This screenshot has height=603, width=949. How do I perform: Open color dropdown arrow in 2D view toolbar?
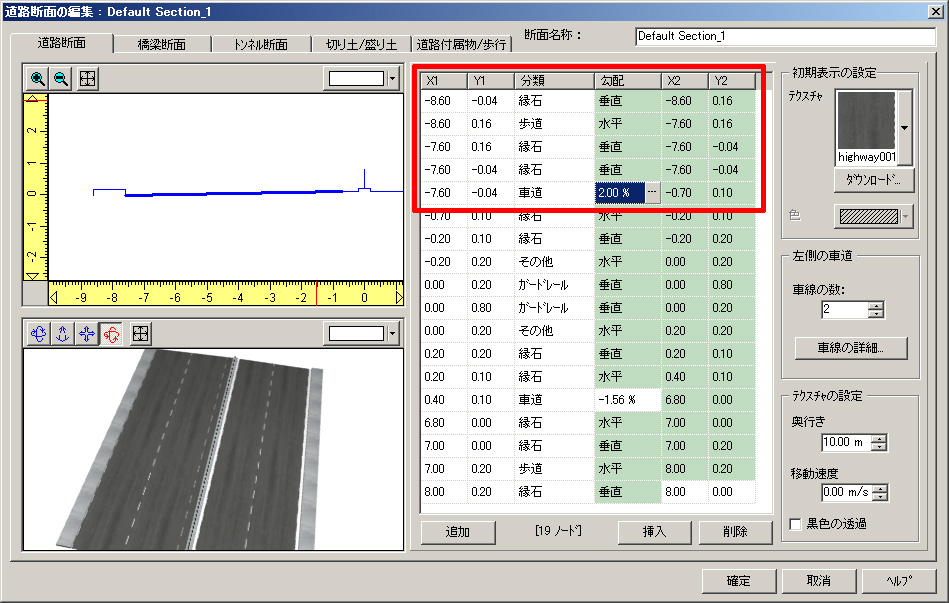coord(392,79)
